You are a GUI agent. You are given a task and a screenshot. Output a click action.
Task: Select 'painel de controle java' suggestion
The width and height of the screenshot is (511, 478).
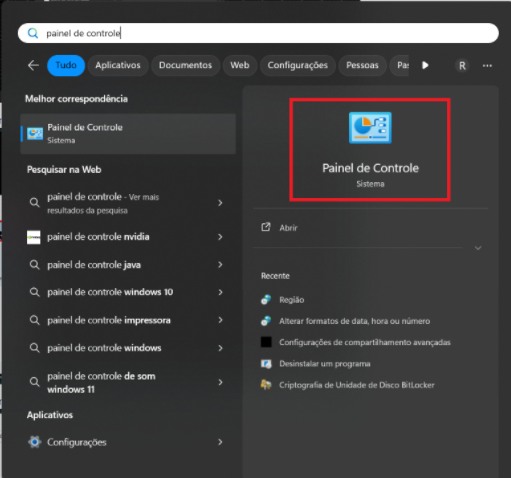(128, 265)
